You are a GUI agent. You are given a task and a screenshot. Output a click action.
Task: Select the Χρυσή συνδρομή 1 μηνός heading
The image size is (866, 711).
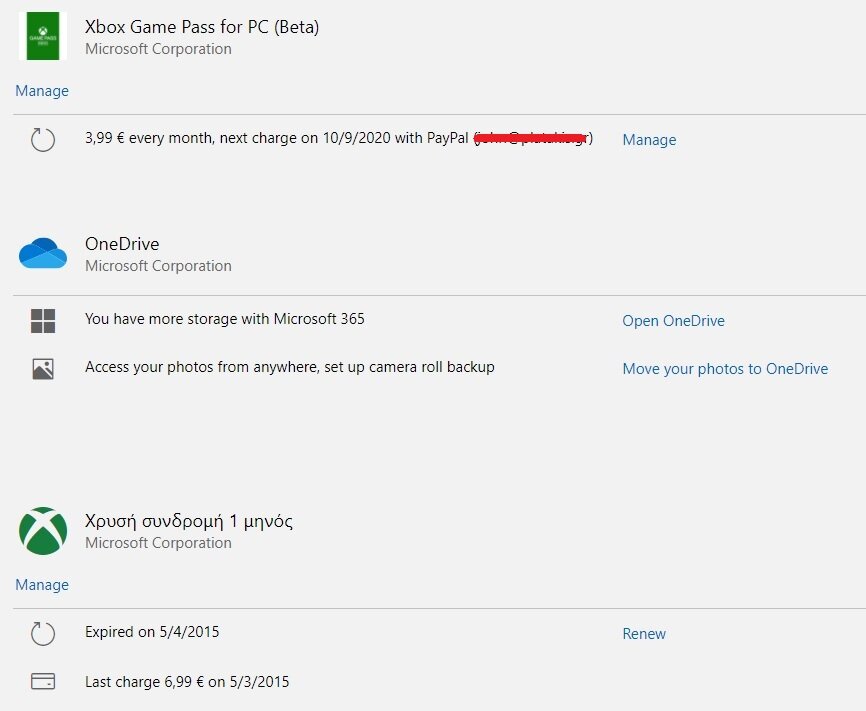coord(189,522)
